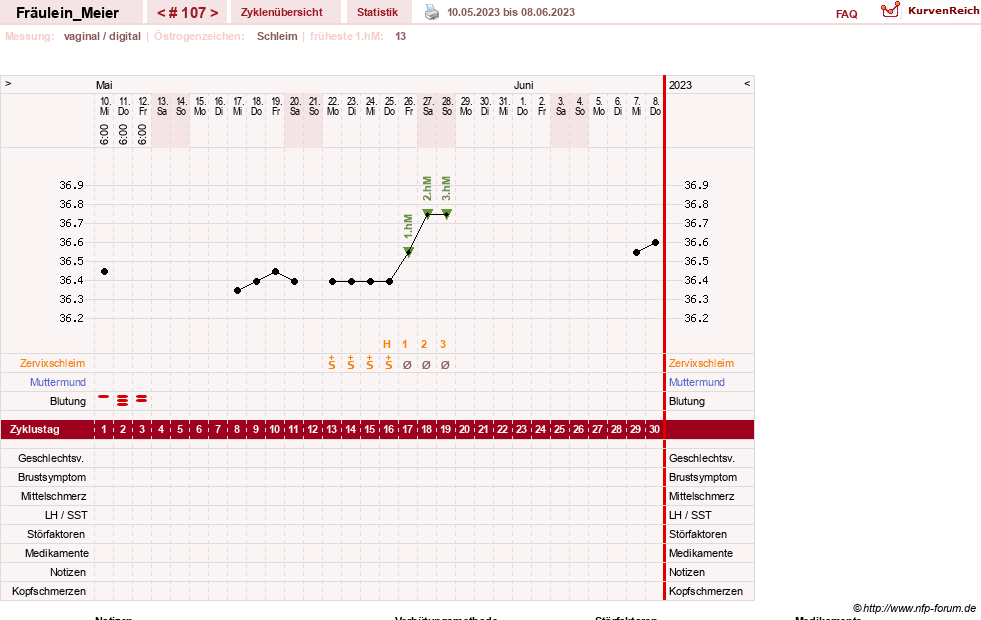This screenshot has width=981, height=620.
Task: Click the 2023 year label
Action: (x=681, y=85)
